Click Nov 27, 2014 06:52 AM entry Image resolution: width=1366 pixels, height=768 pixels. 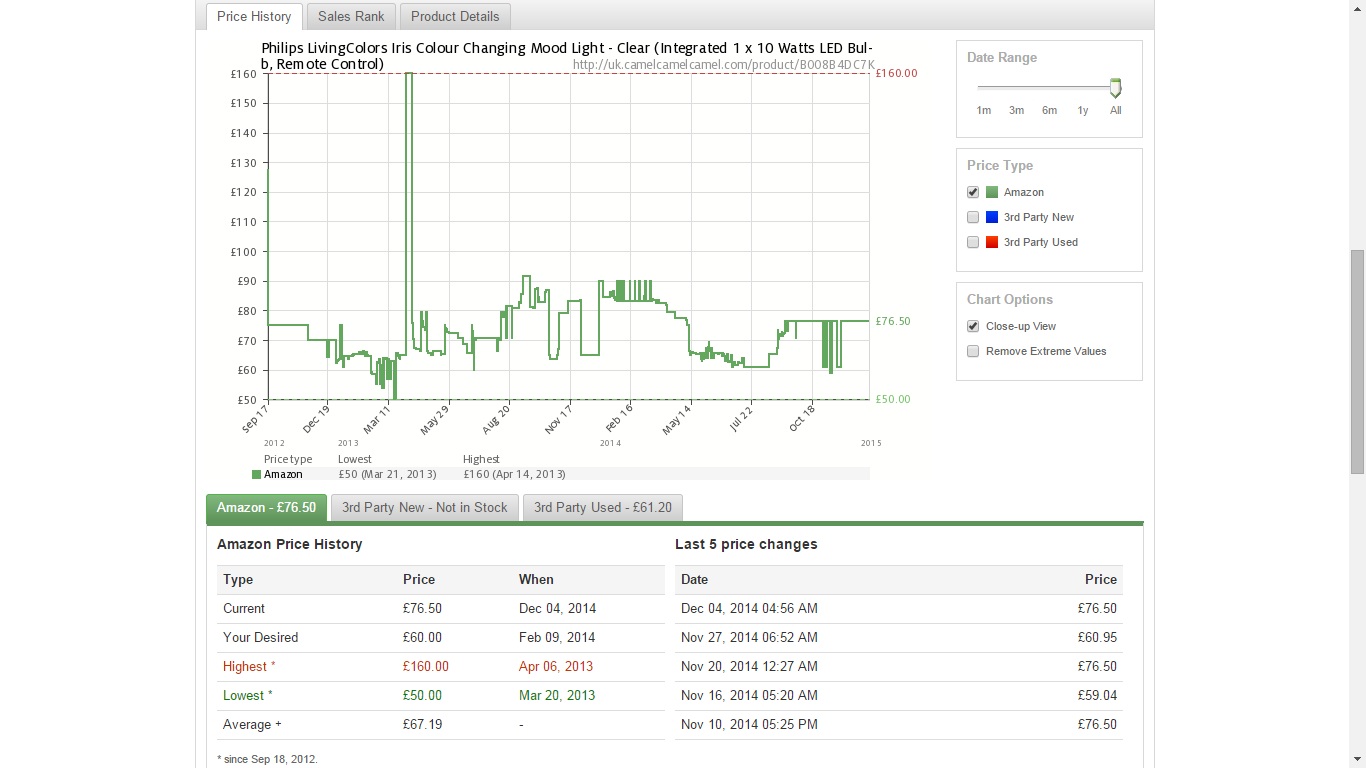(x=749, y=637)
